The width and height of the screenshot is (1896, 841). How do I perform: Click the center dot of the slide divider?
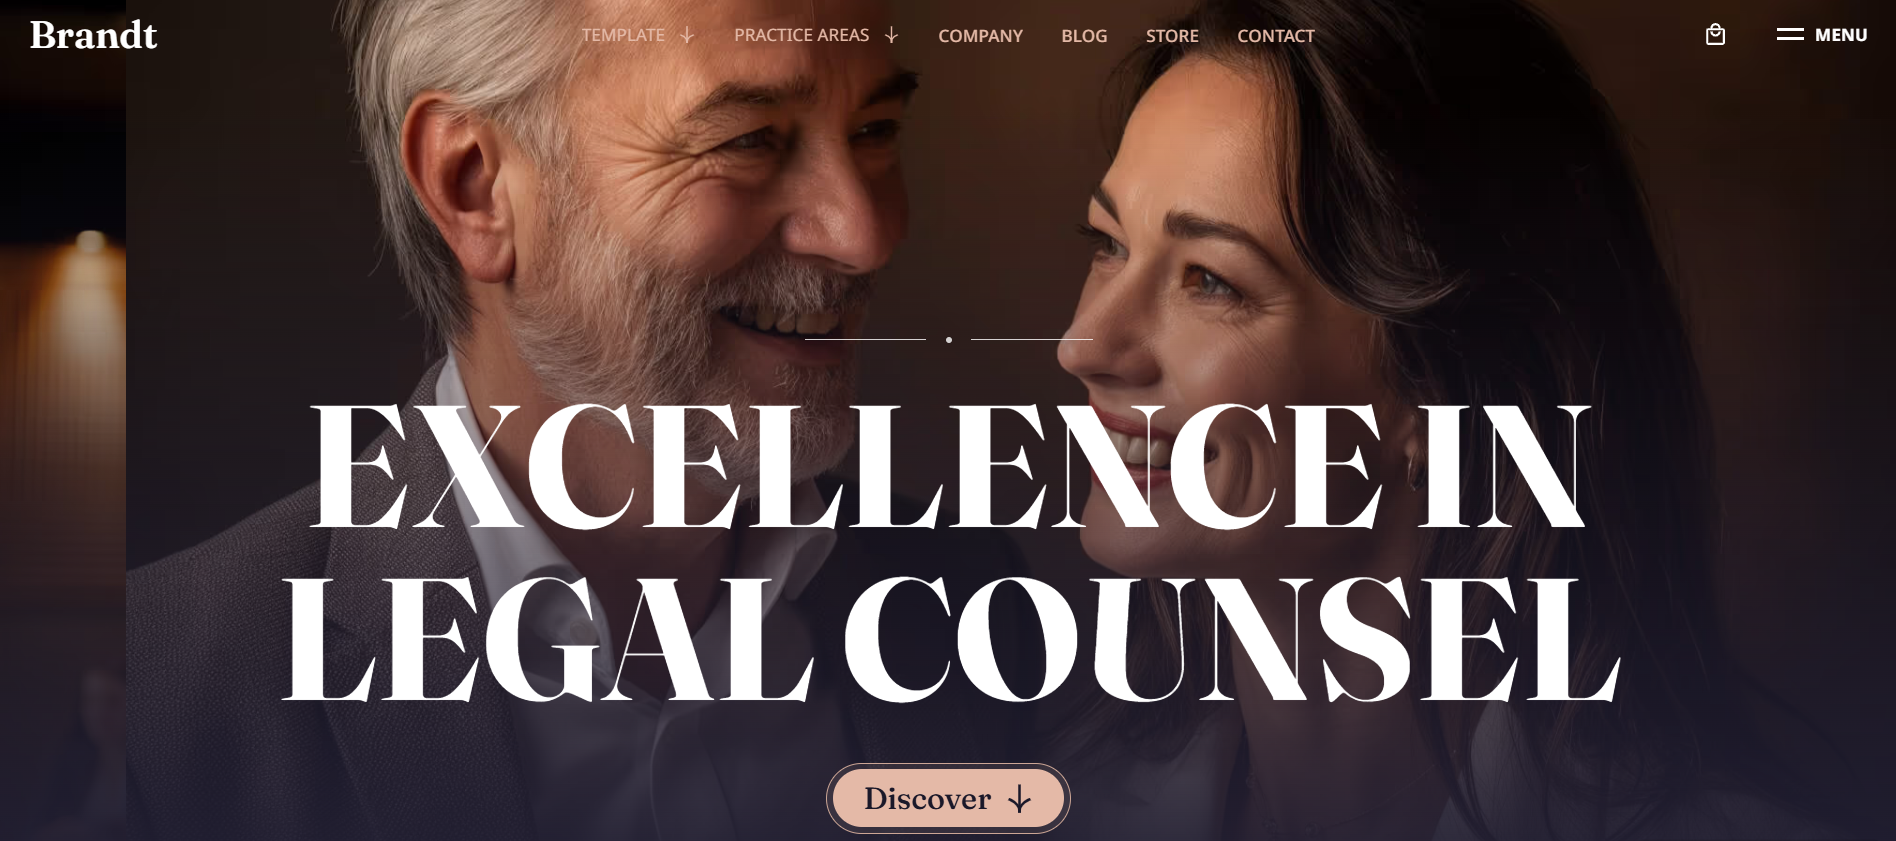[948, 340]
